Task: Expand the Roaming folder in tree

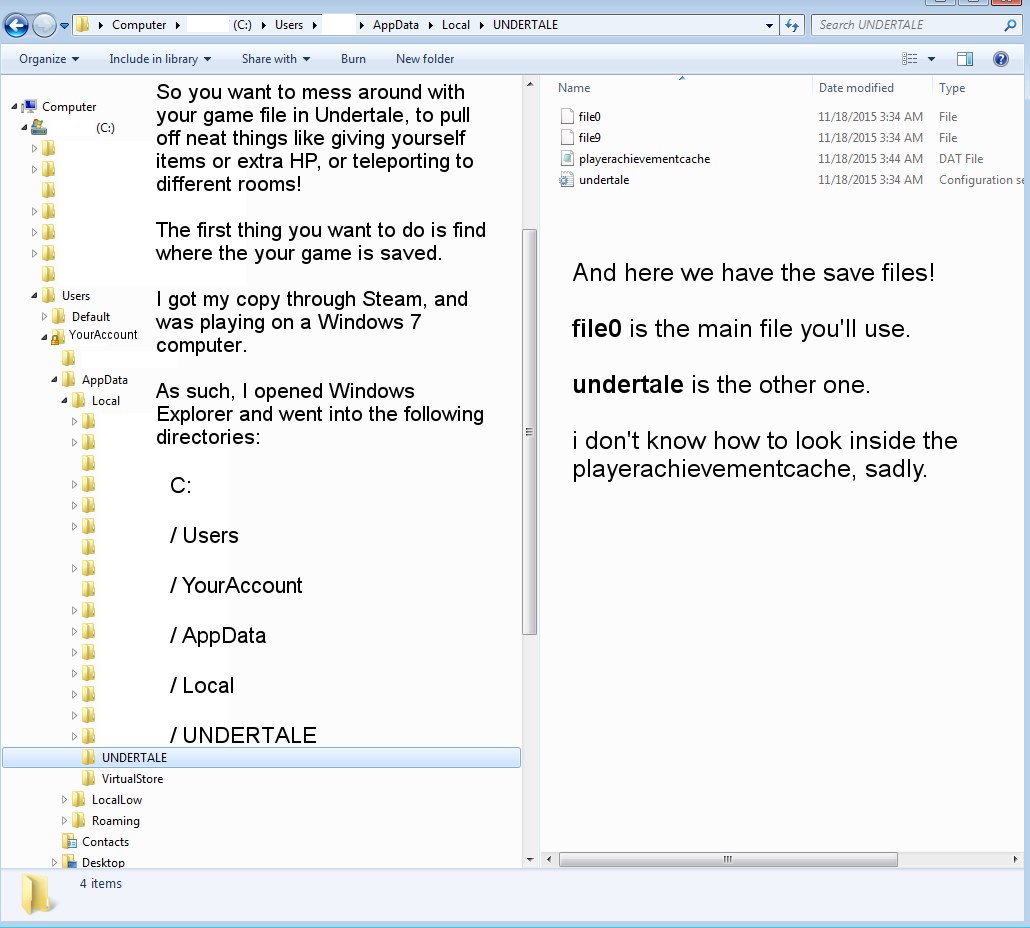Action: click(x=65, y=821)
